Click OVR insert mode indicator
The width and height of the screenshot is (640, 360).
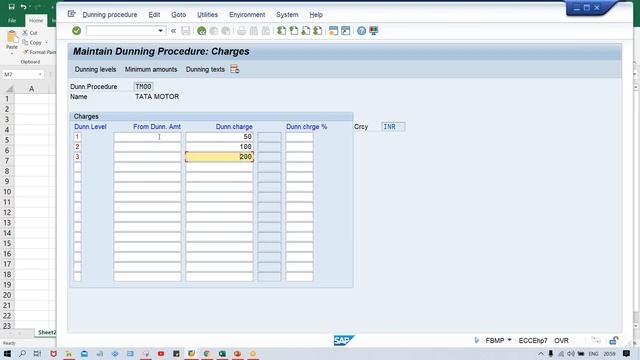[561, 340]
